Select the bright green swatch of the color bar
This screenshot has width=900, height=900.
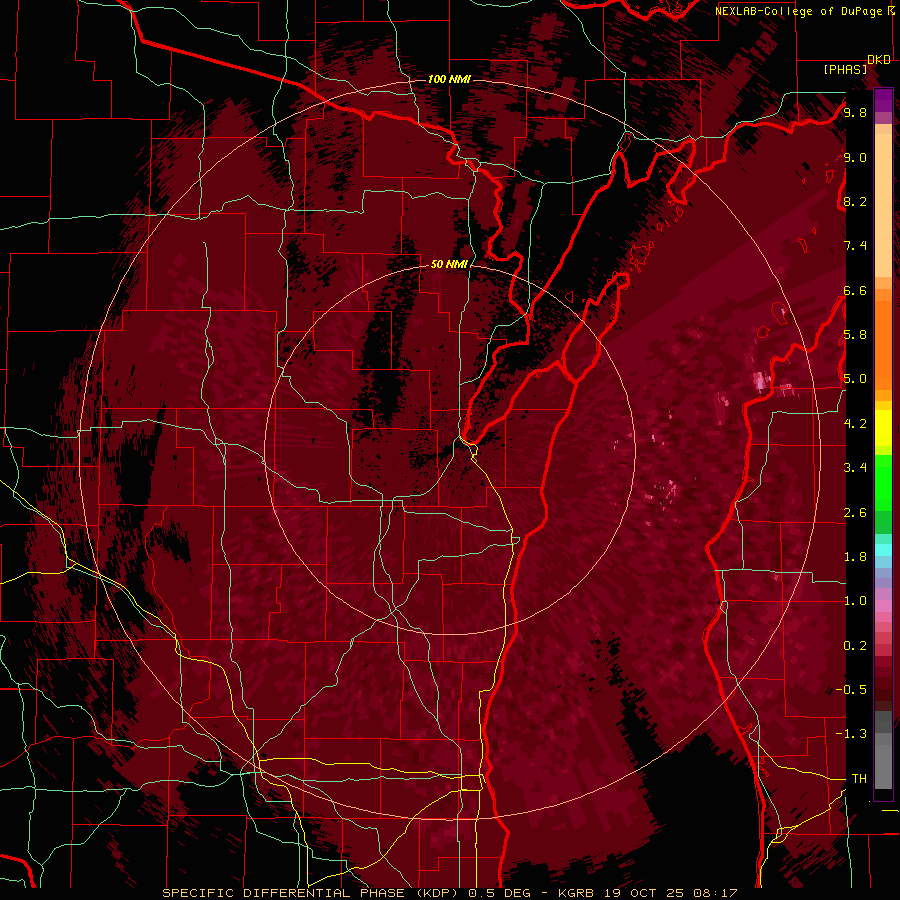[883, 485]
